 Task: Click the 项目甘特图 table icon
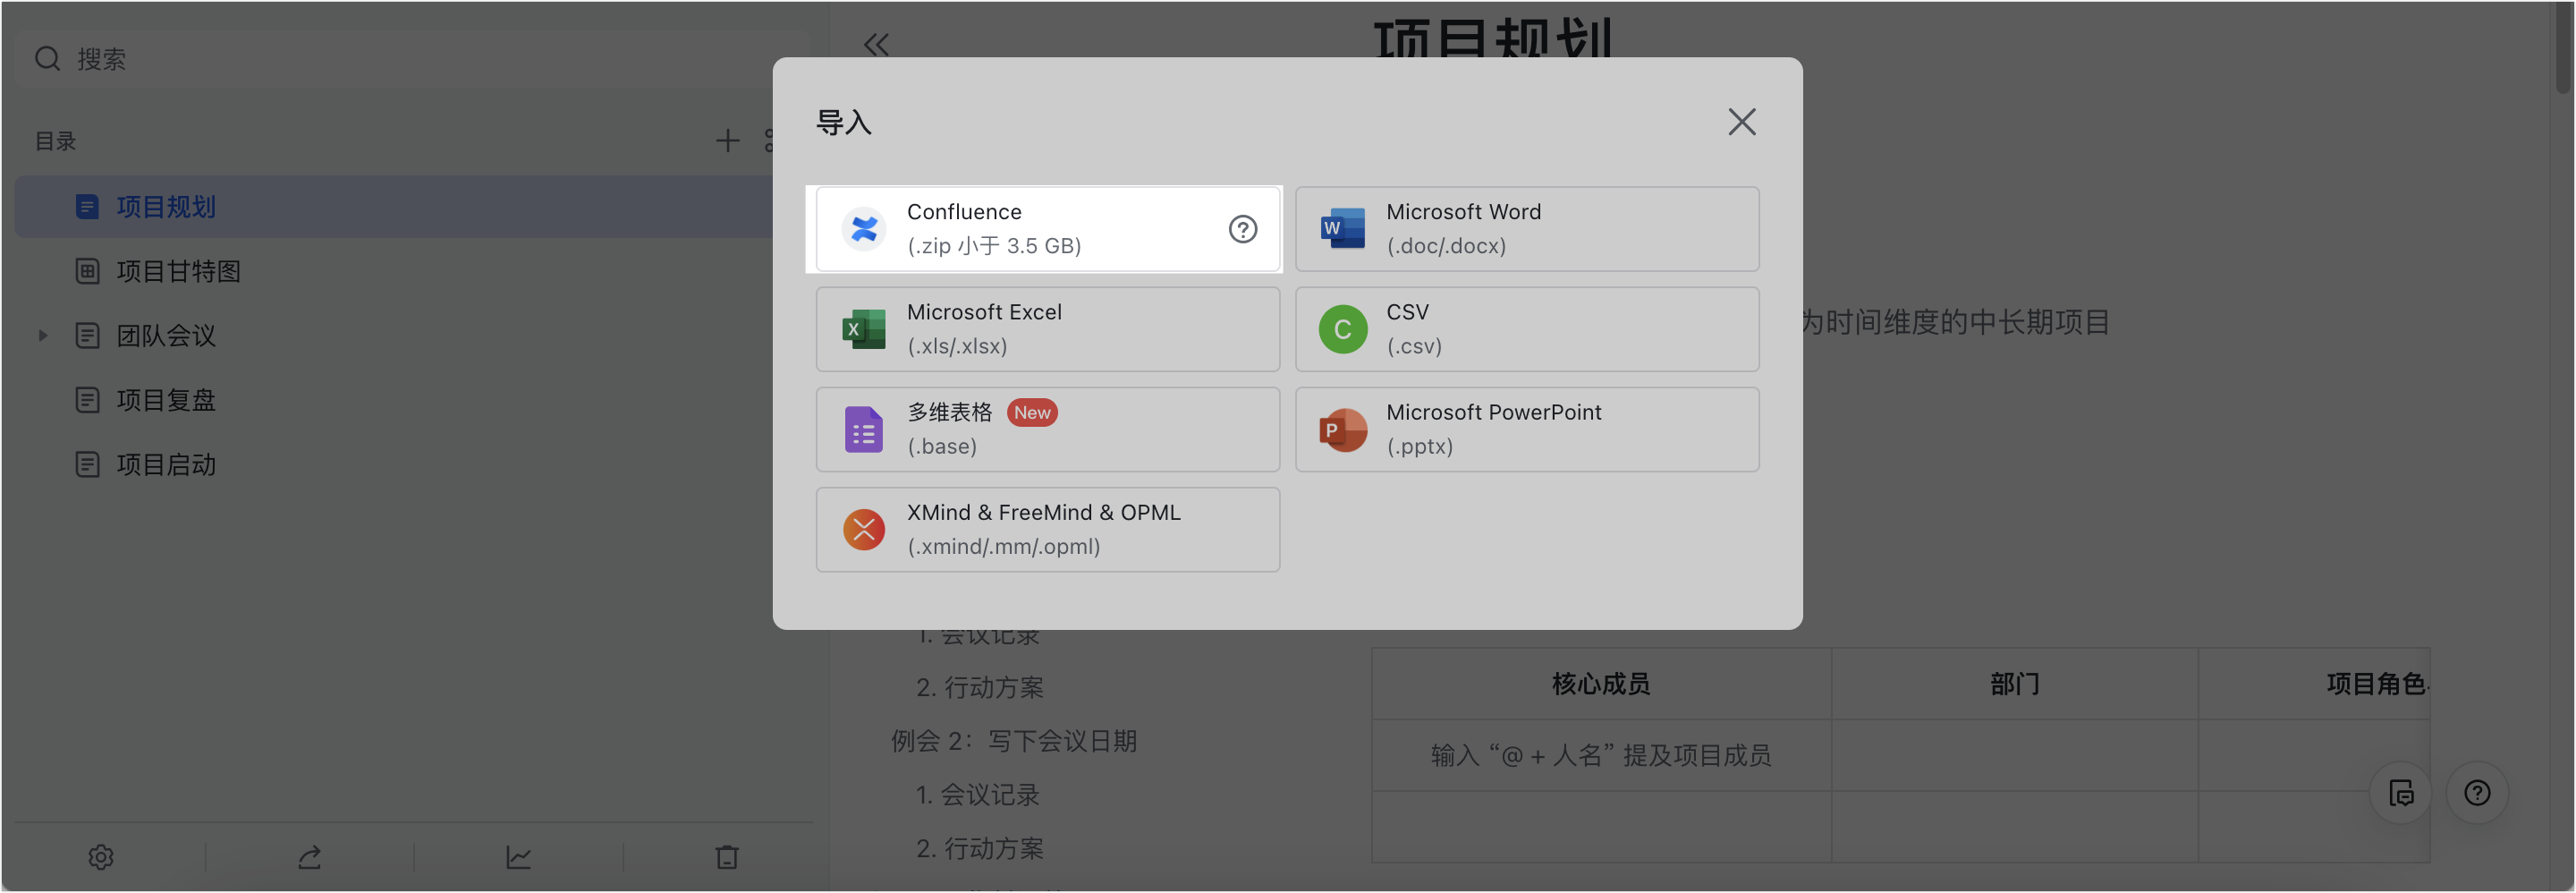pos(87,271)
